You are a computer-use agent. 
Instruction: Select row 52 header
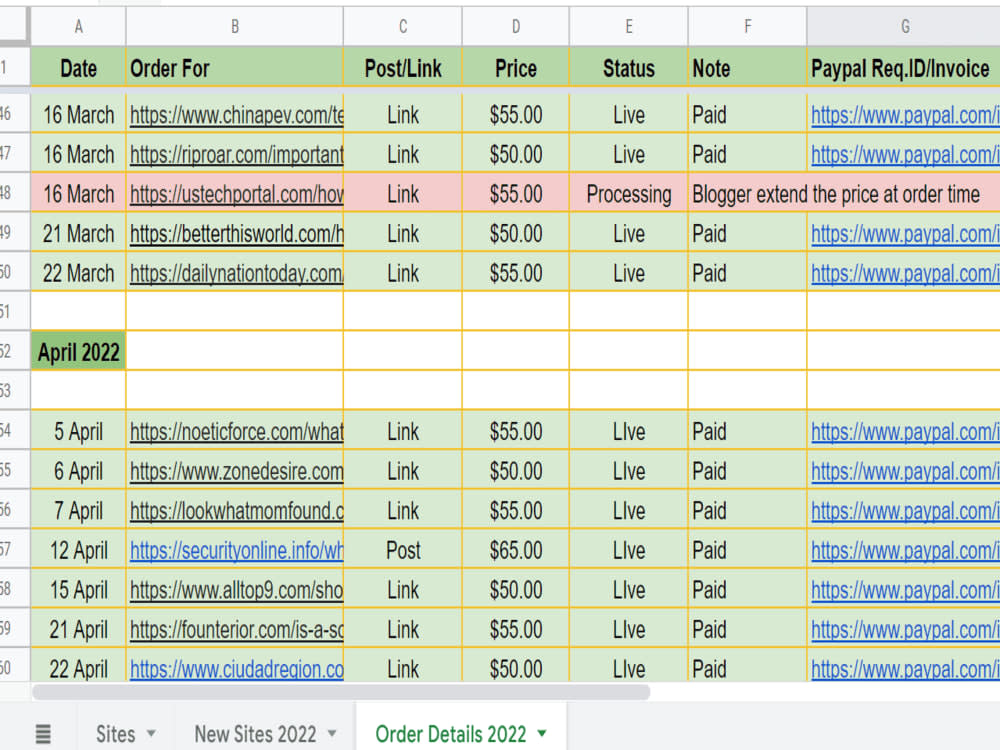pyautogui.click(x=14, y=351)
